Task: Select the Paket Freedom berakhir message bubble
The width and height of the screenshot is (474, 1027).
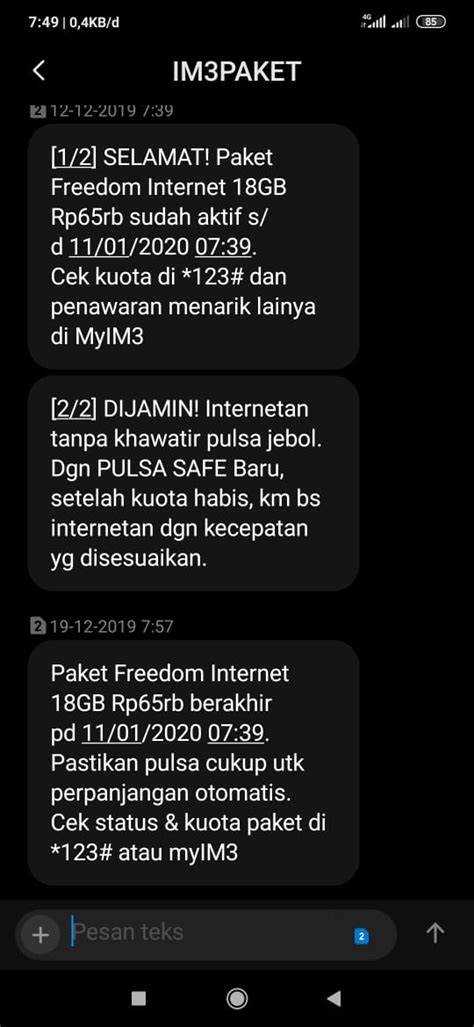Action: (193, 762)
